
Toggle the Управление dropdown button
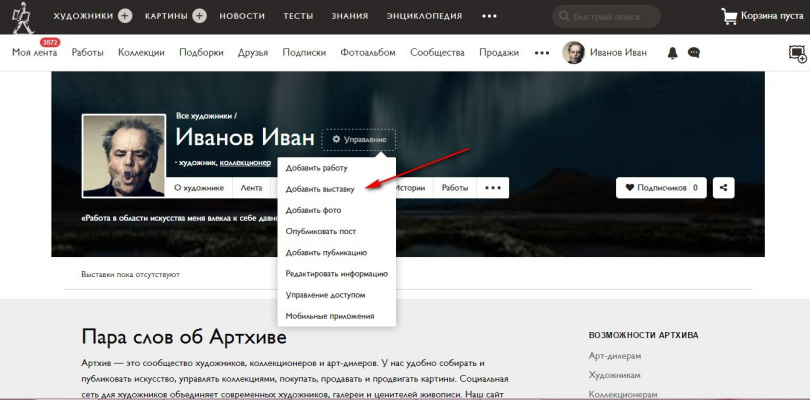pos(358,140)
